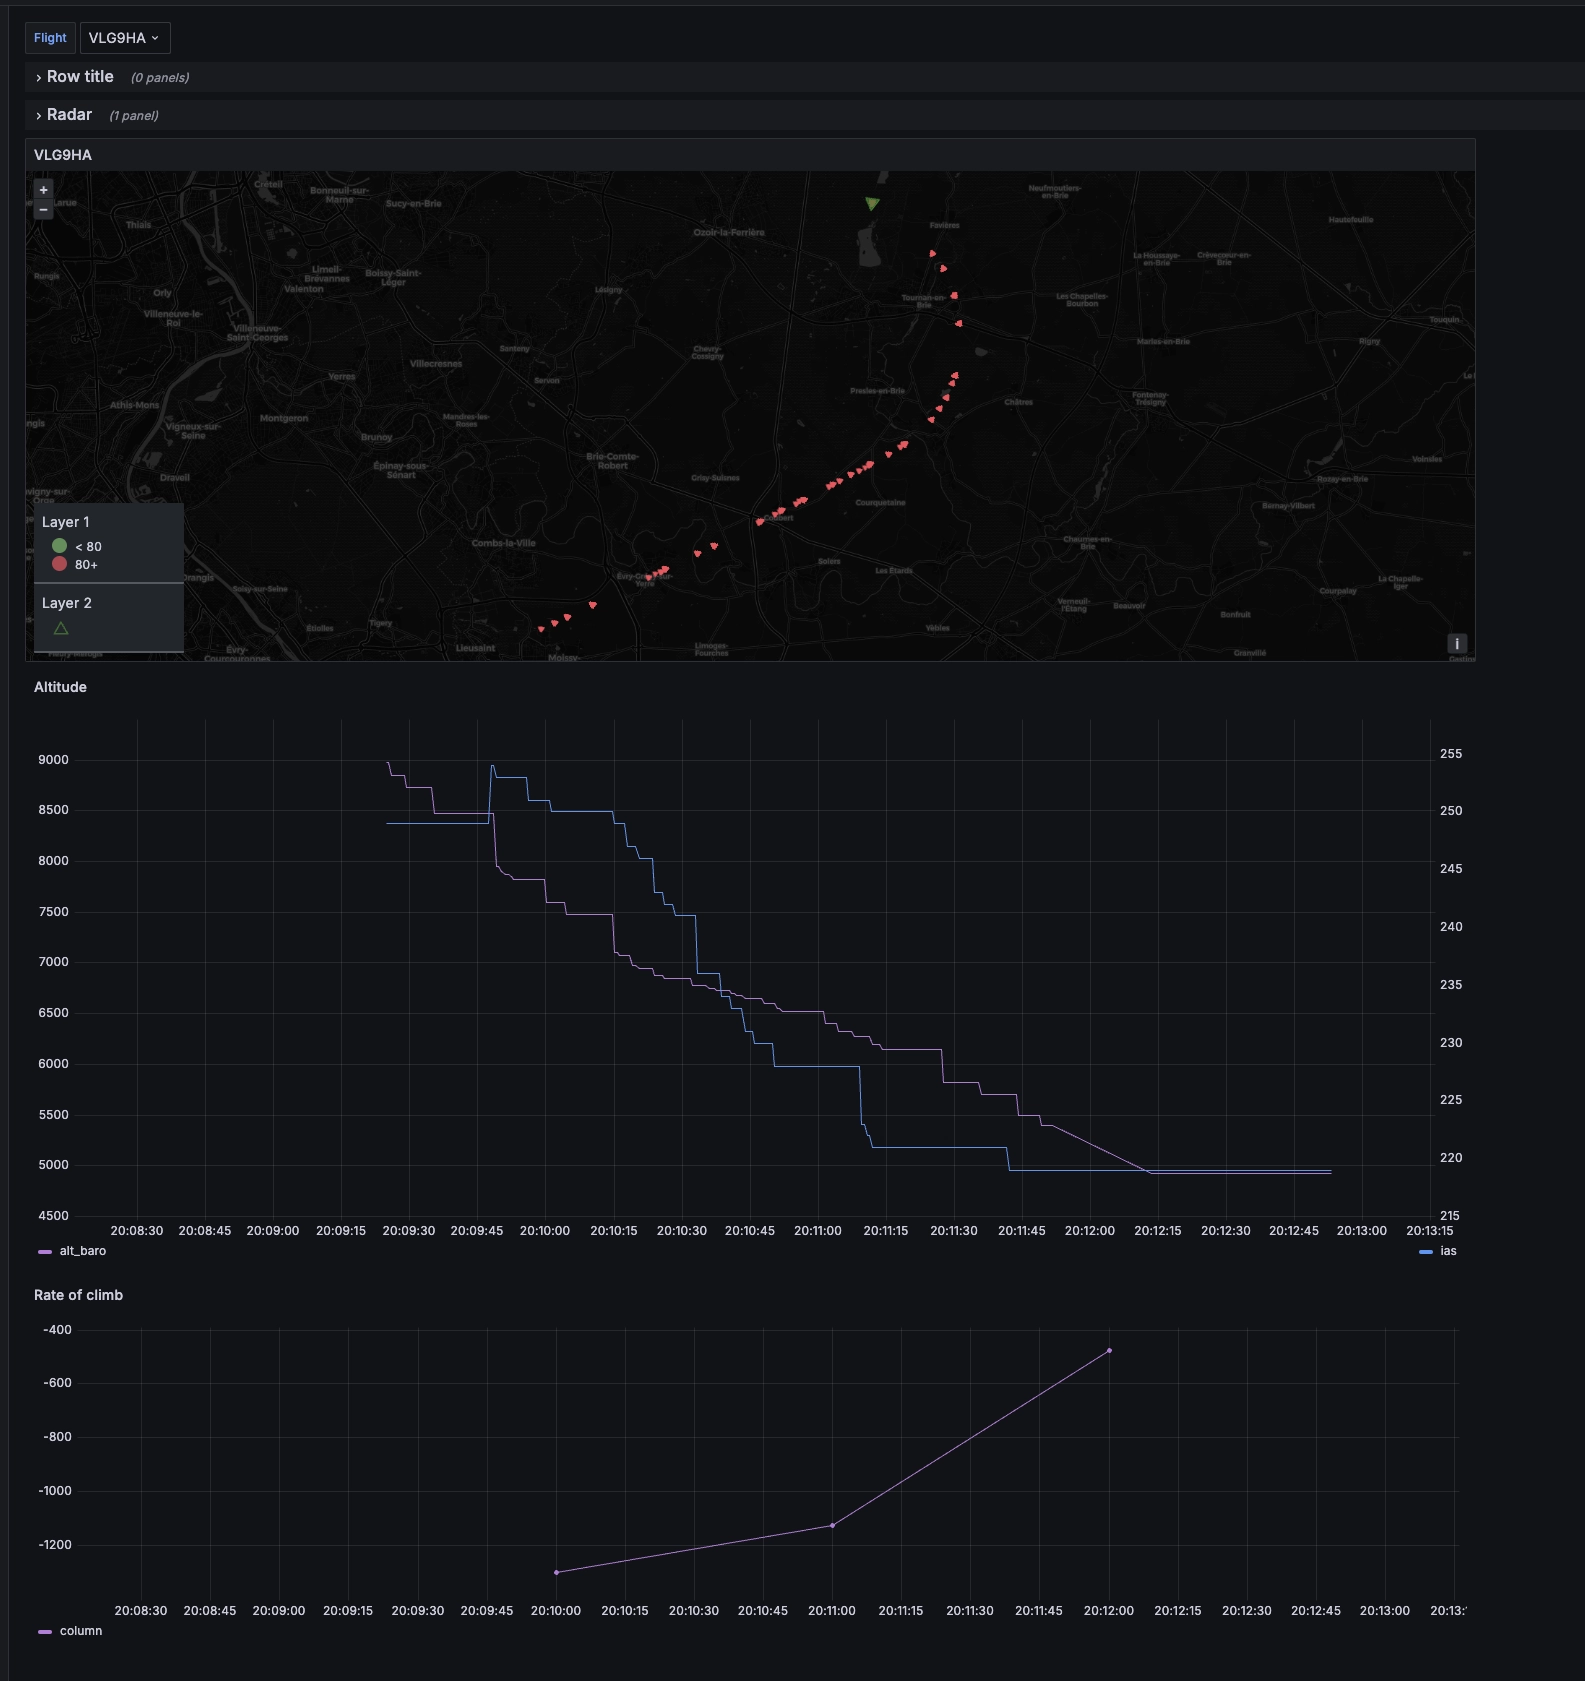Open the map attribution info button

pyautogui.click(x=1457, y=644)
